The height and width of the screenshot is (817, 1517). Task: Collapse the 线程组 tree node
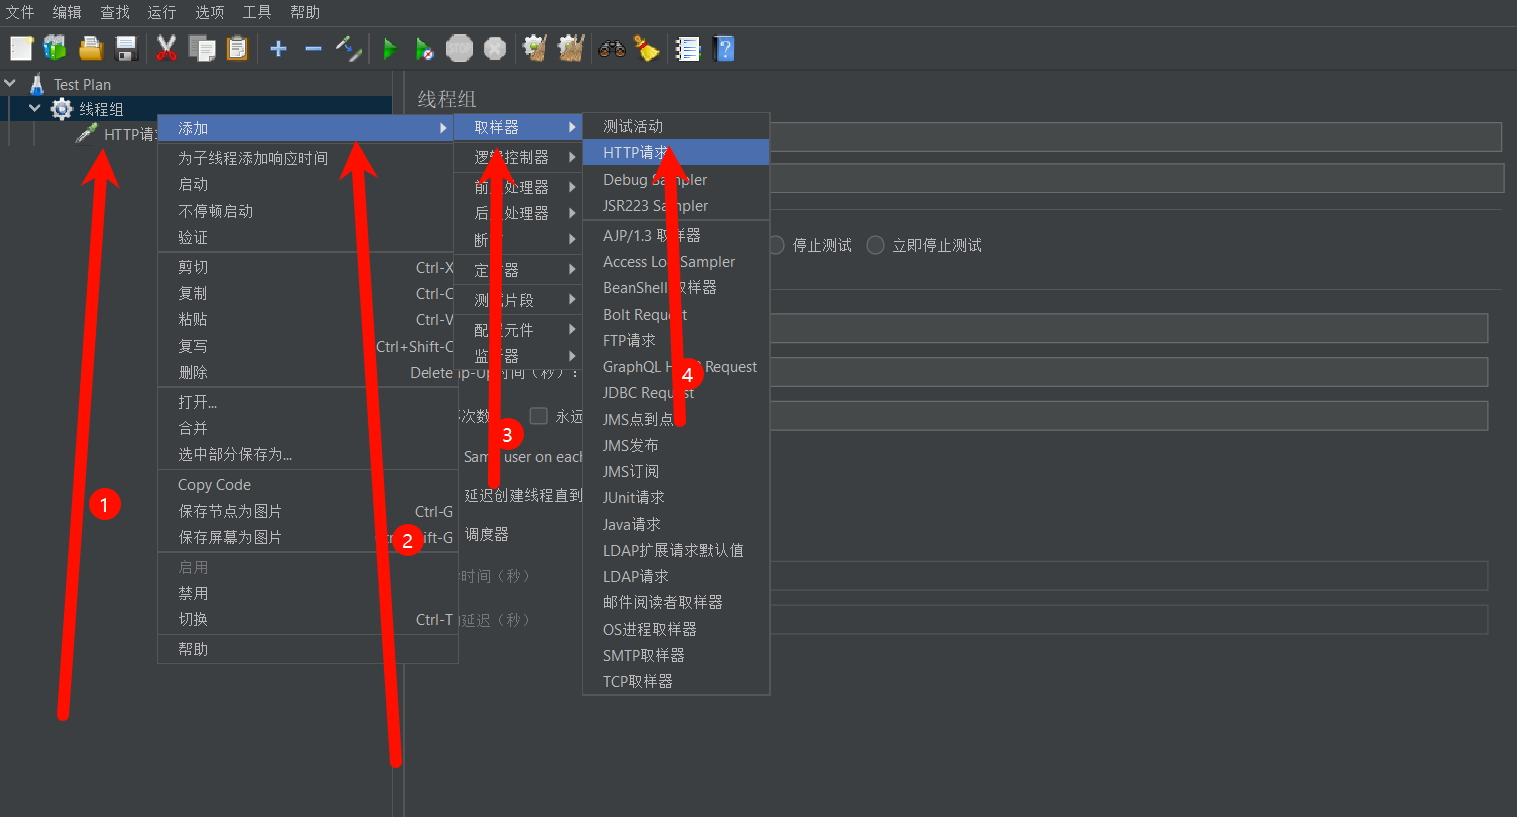click(x=33, y=108)
